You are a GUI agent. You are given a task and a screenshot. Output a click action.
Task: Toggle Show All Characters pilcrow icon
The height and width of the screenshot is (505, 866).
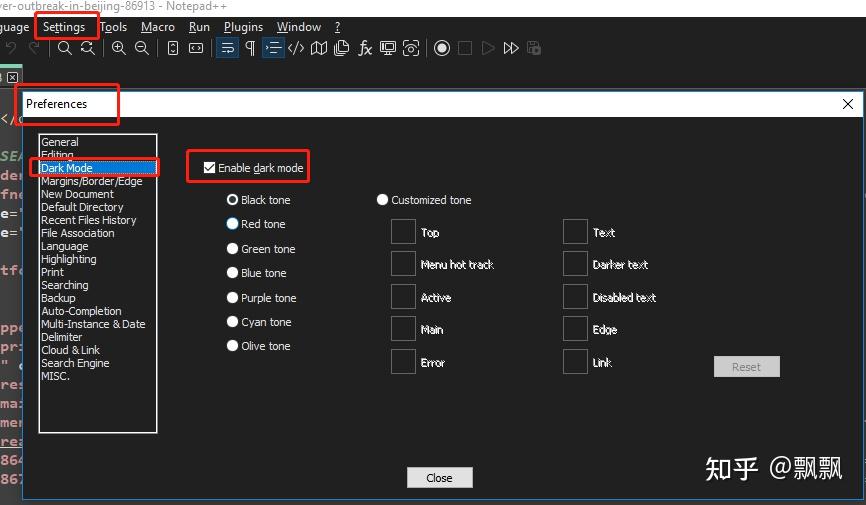tap(250, 49)
